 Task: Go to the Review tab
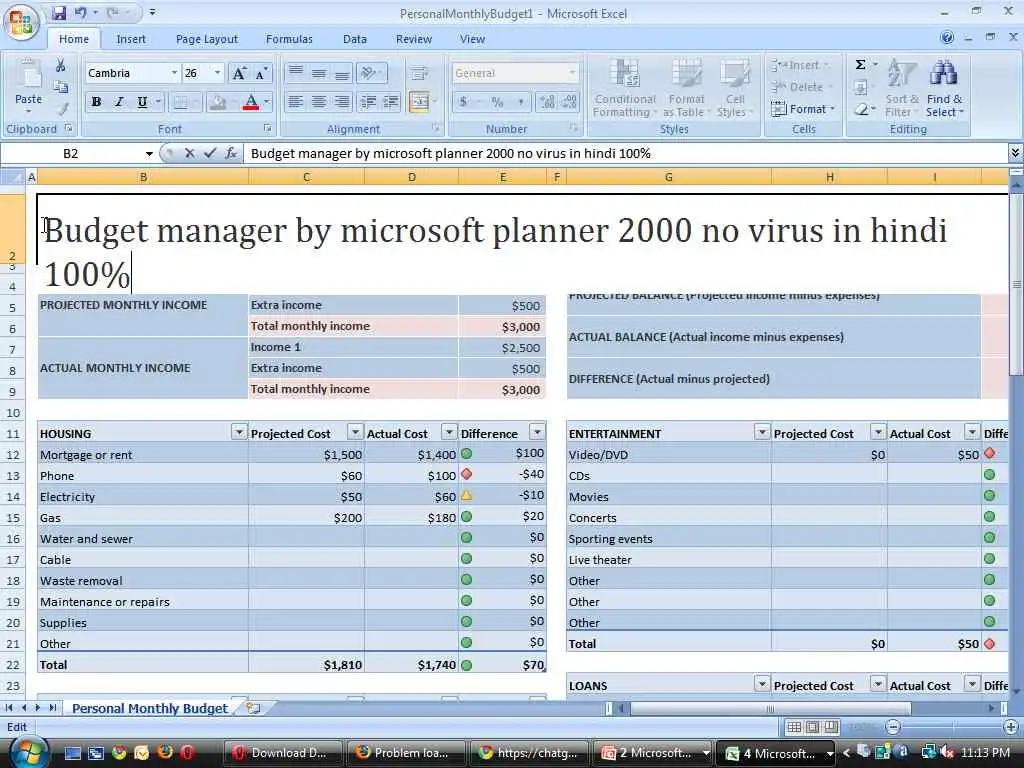pyautogui.click(x=413, y=39)
